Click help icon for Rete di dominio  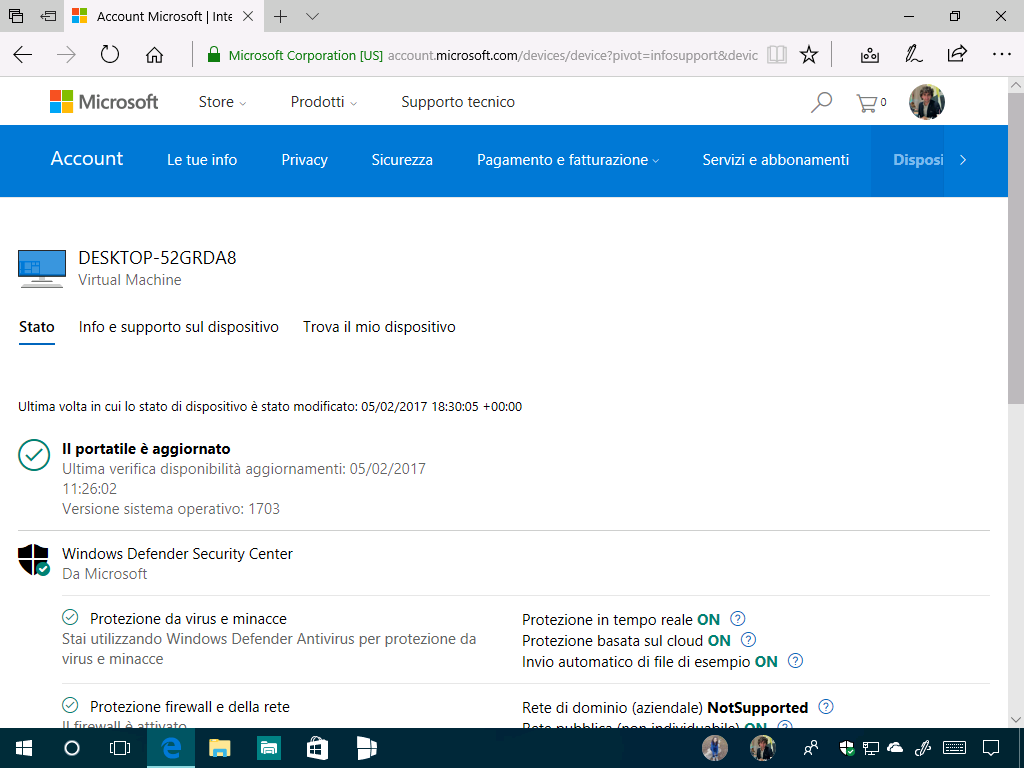[825, 707]
